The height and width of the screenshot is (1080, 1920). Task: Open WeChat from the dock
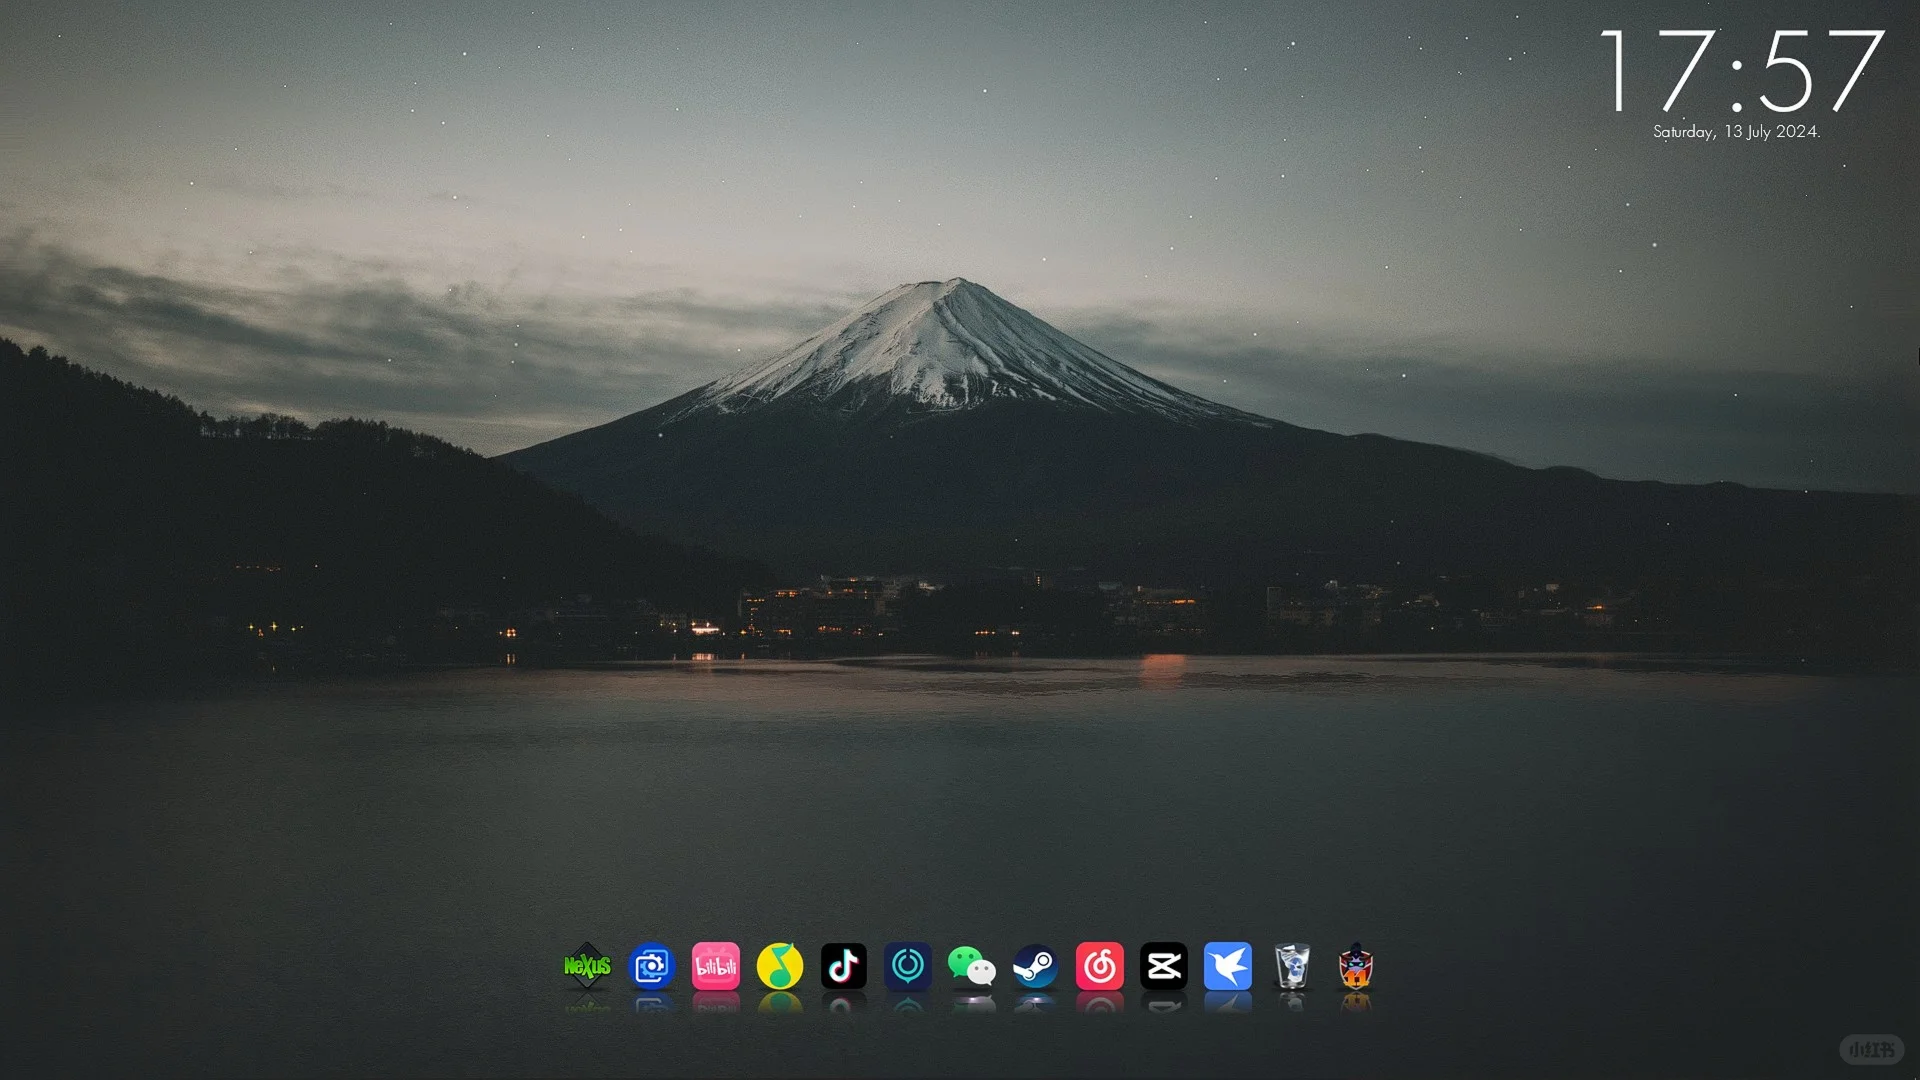tap(972, 966)
